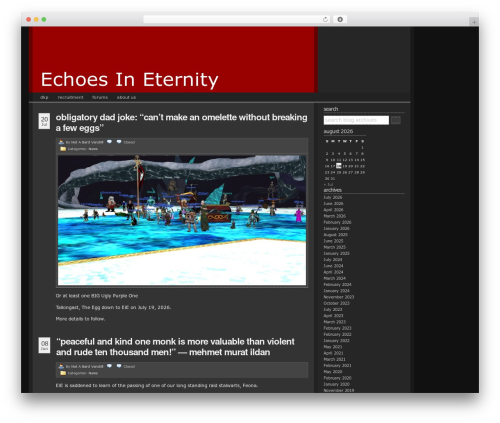Open the July 2026 archive

333,197
